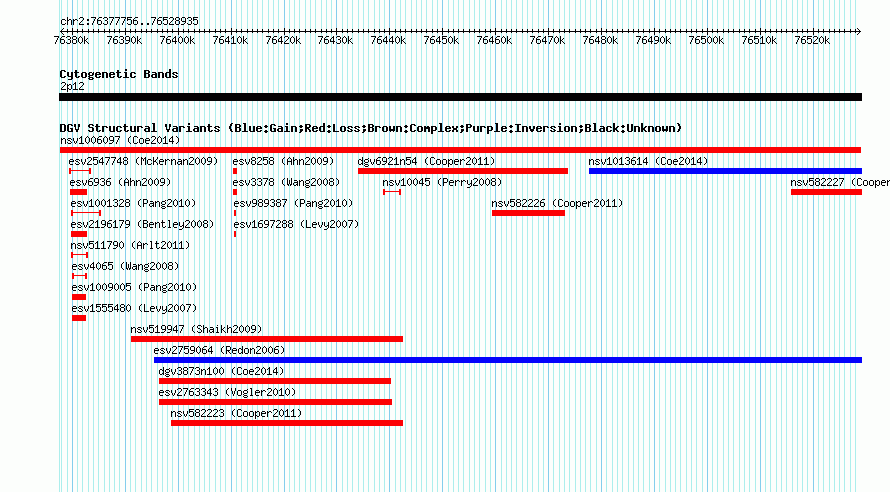Image resolution: width=890 pixels, height=492 pixels.
Task: Click the 76520k ruler tick label
Action: [812, 40]
